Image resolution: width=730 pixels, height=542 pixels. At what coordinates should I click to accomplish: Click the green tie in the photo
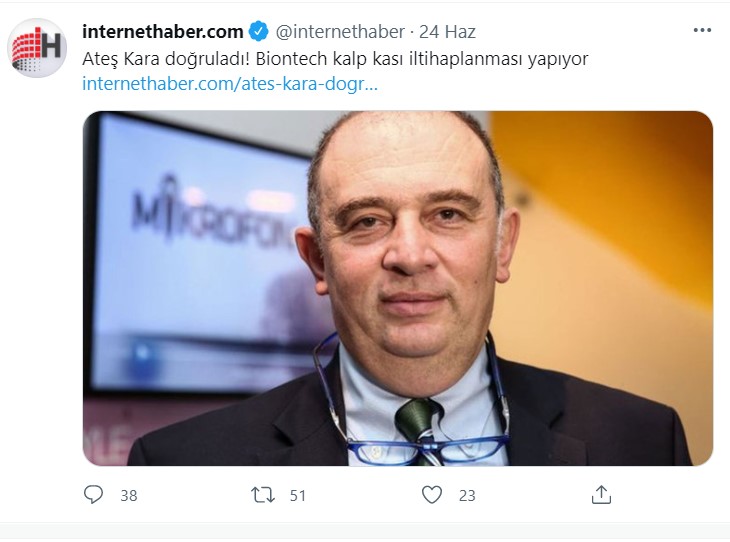tap(417, 428)
